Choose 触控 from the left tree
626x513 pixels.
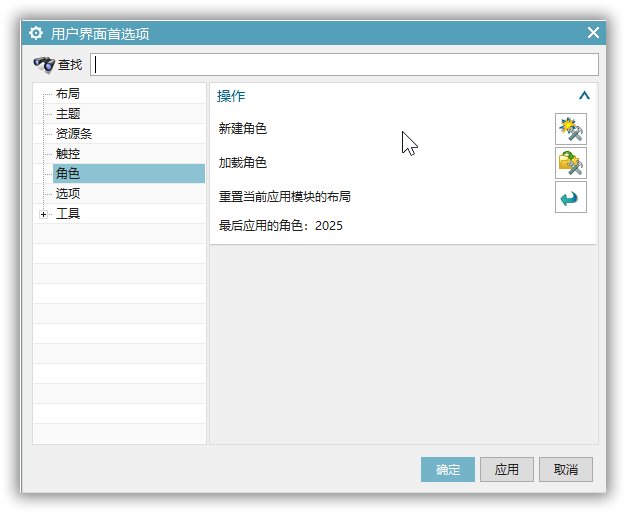pos(68,154)
